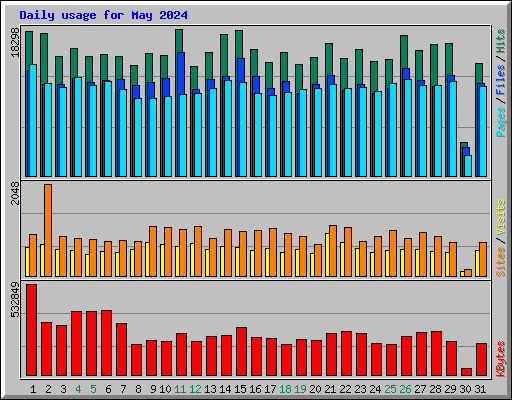Click the short red KBytes bar for day 30

(466, 372)
